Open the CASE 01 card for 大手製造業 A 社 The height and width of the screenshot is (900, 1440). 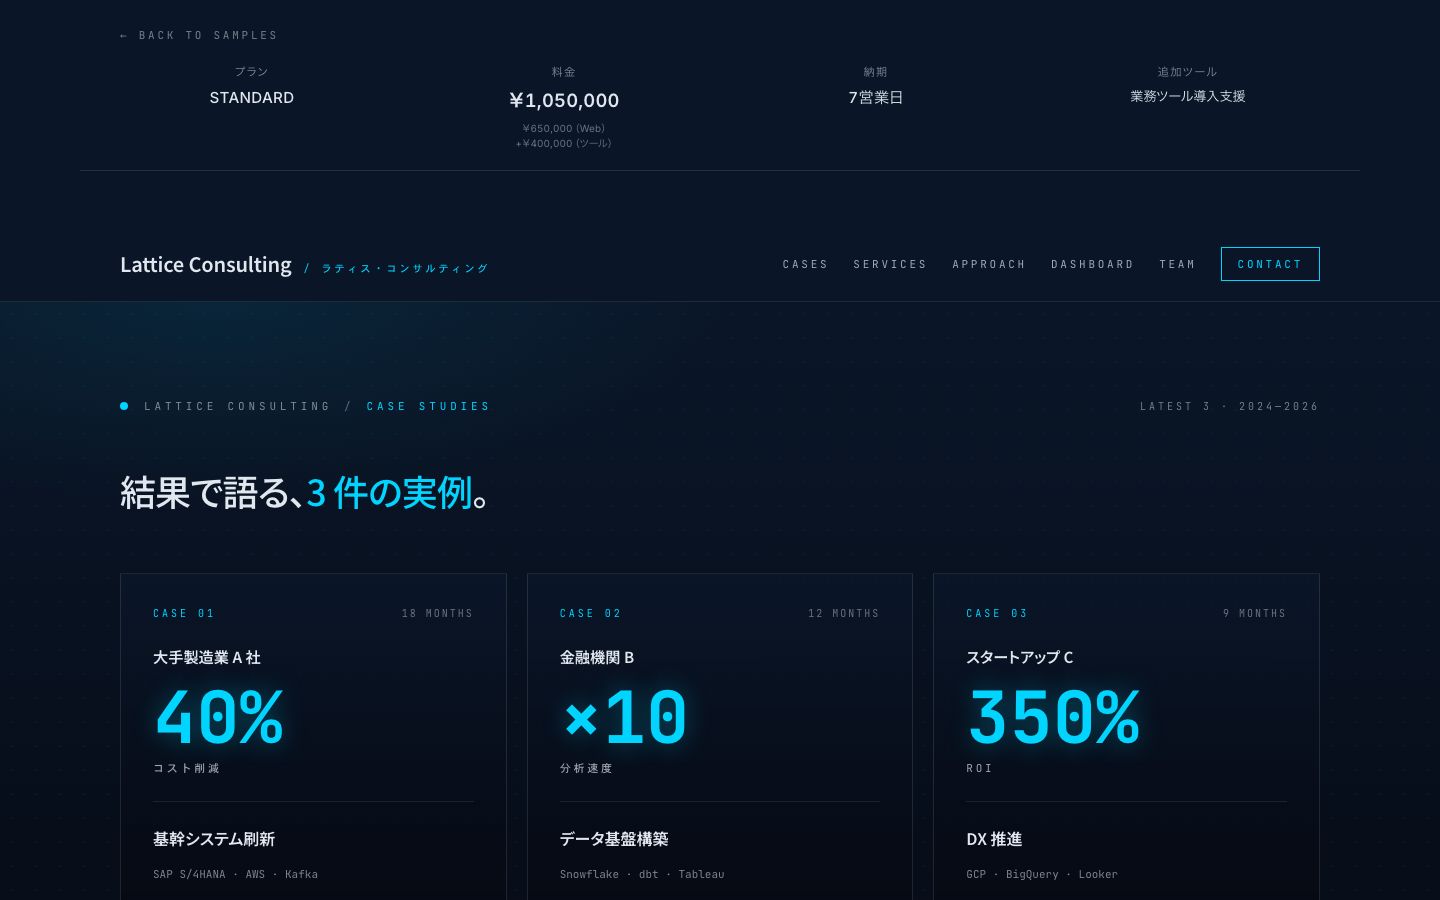coord(313,700)
